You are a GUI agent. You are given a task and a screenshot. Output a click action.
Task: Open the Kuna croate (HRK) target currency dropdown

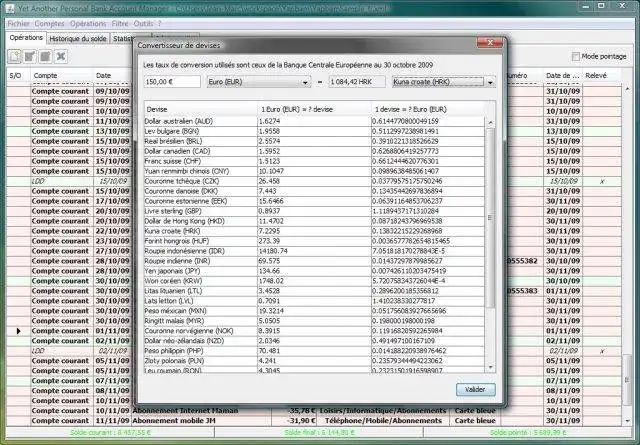(444, 82)
